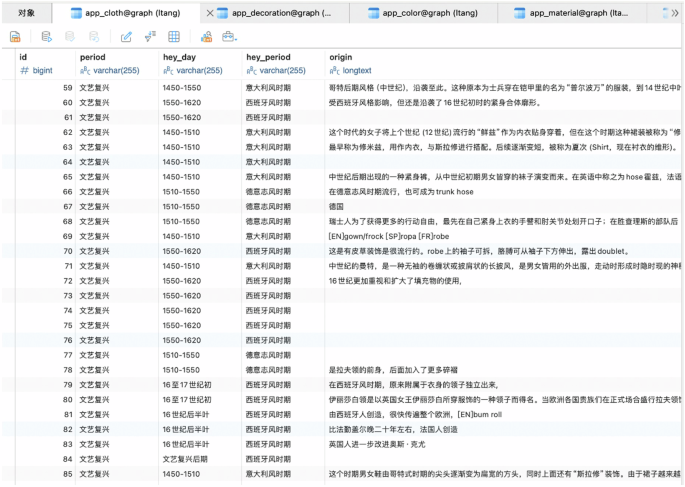Switch to the 对象 tab
This screenshot has width=685, height=487.
27,13
